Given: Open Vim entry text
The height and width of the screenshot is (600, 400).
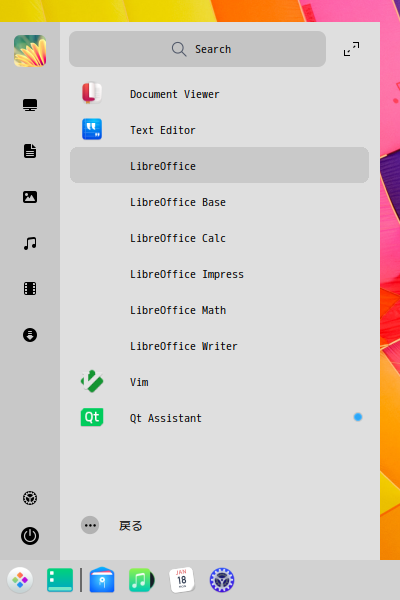Looking at the screenshot, I should pos(139,382).
